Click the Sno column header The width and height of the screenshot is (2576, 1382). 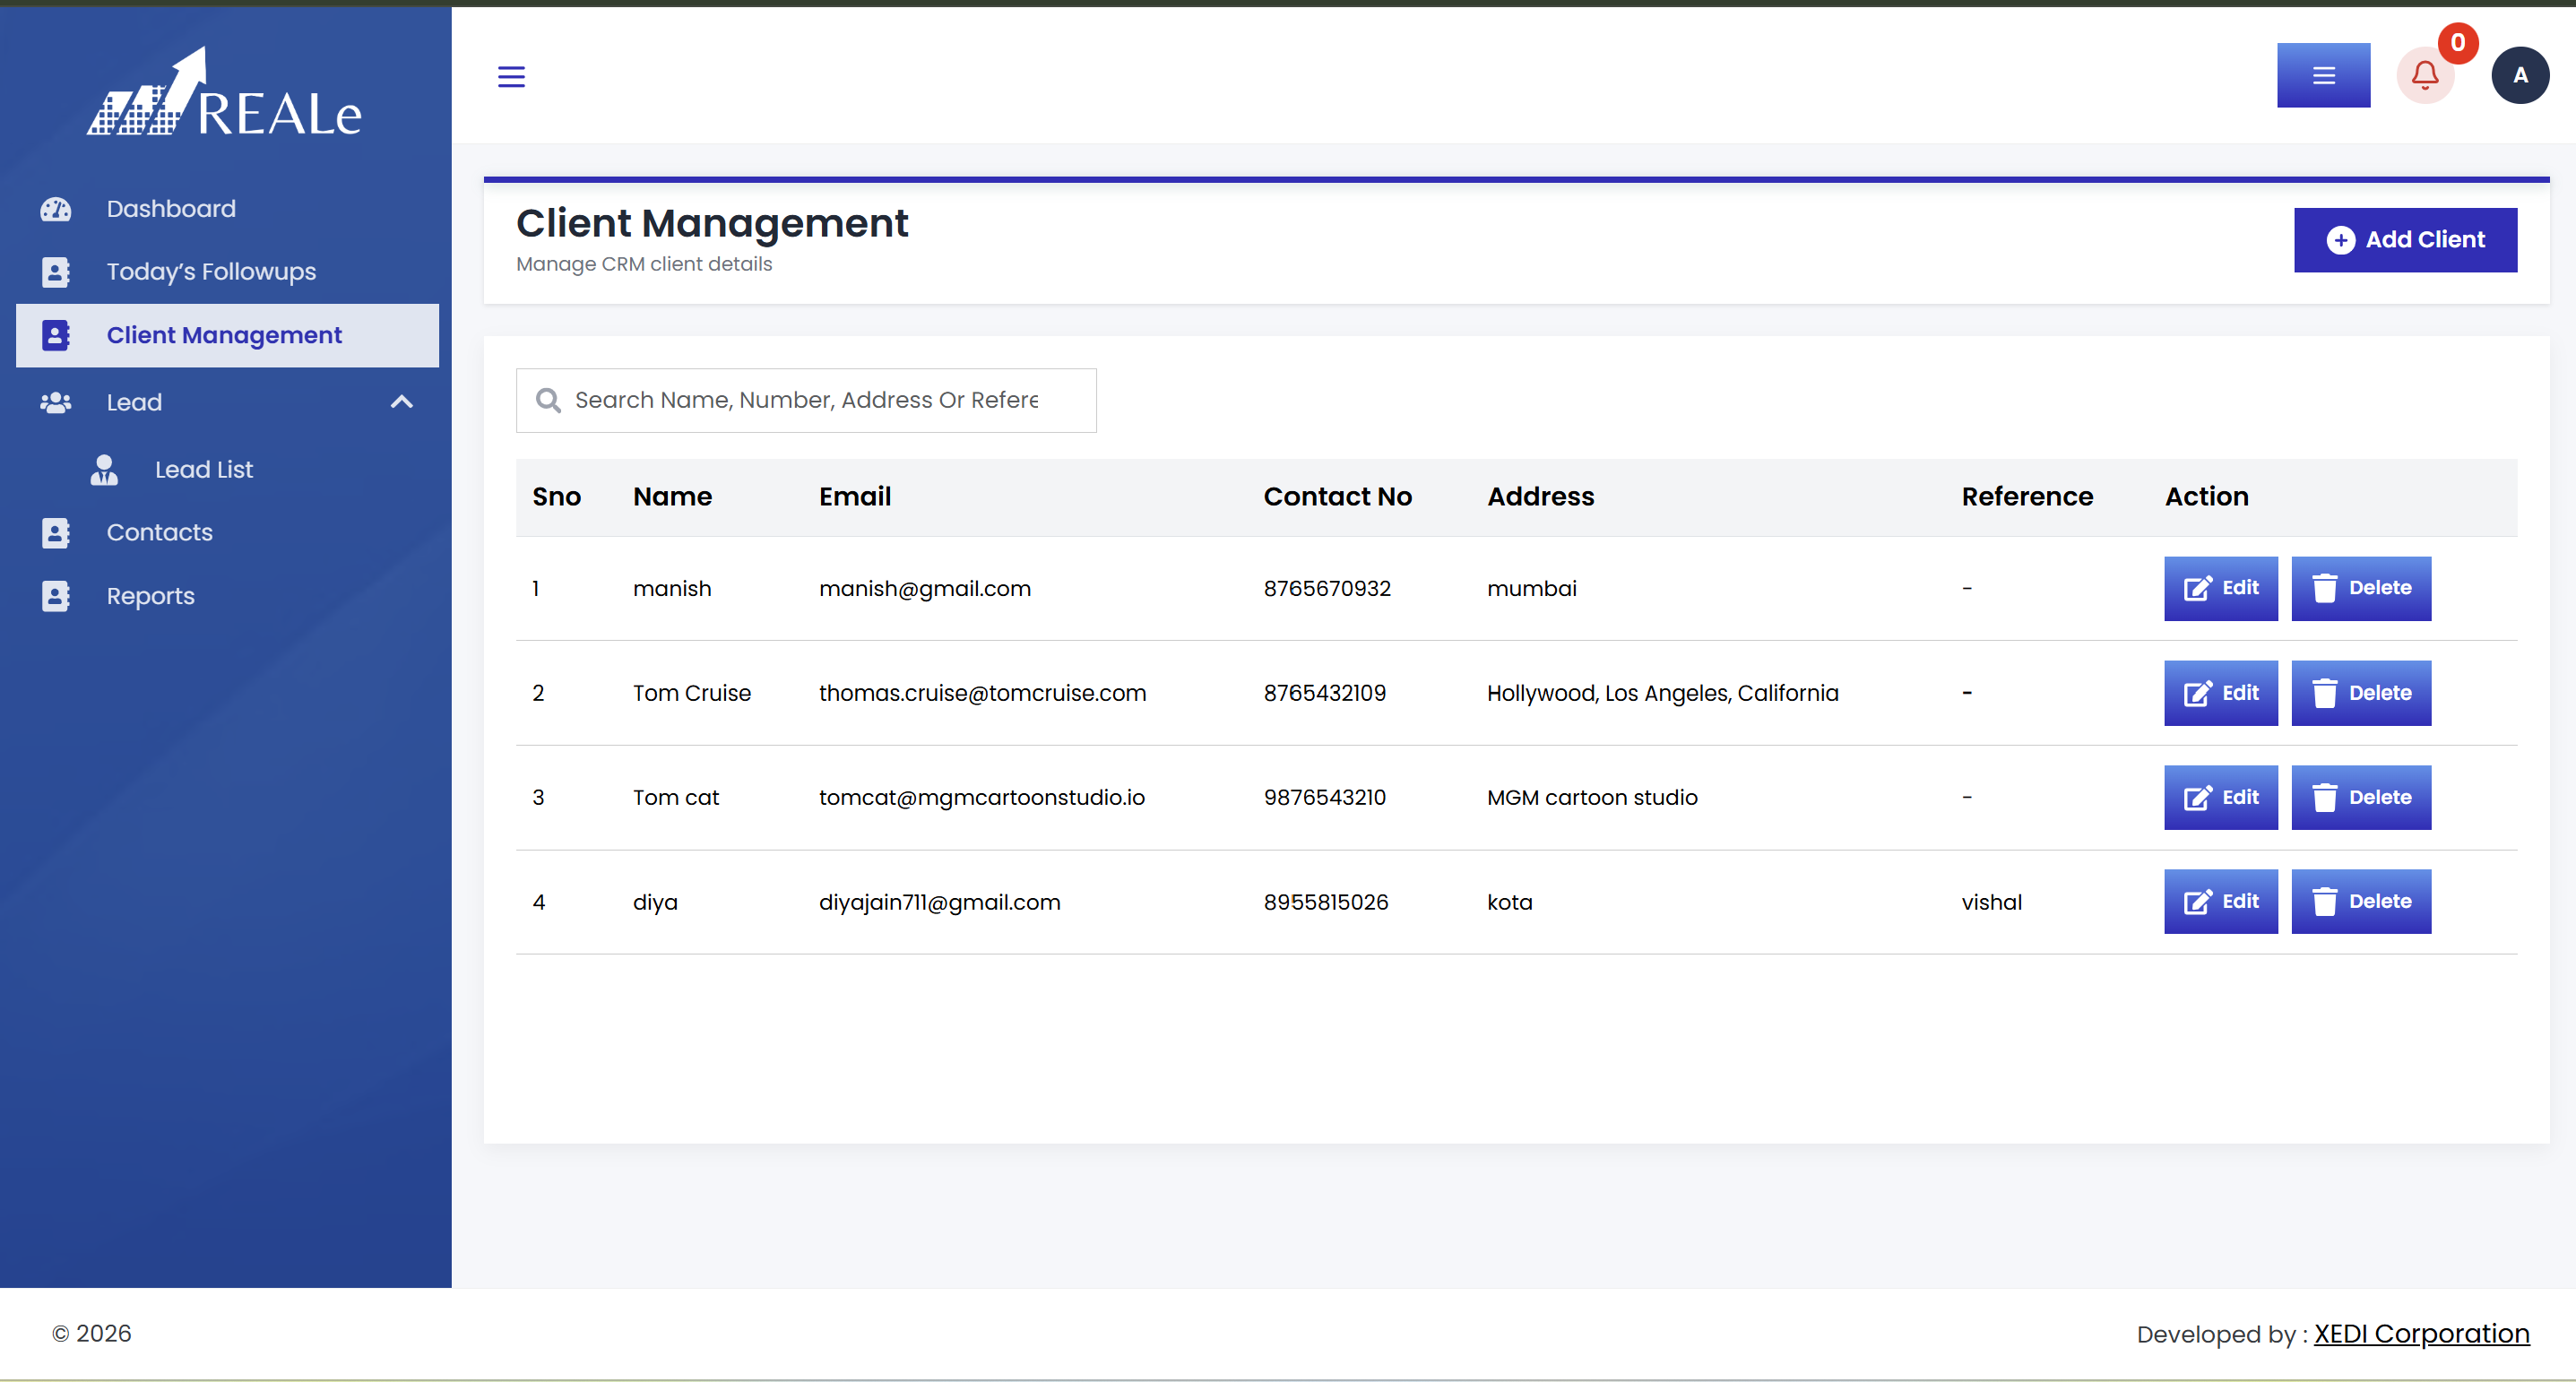pos(556,497)
